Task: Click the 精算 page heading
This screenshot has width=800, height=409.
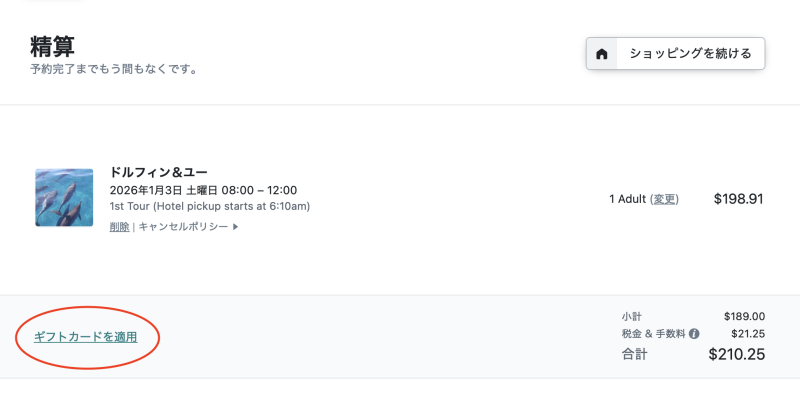Action: point(53,45)
